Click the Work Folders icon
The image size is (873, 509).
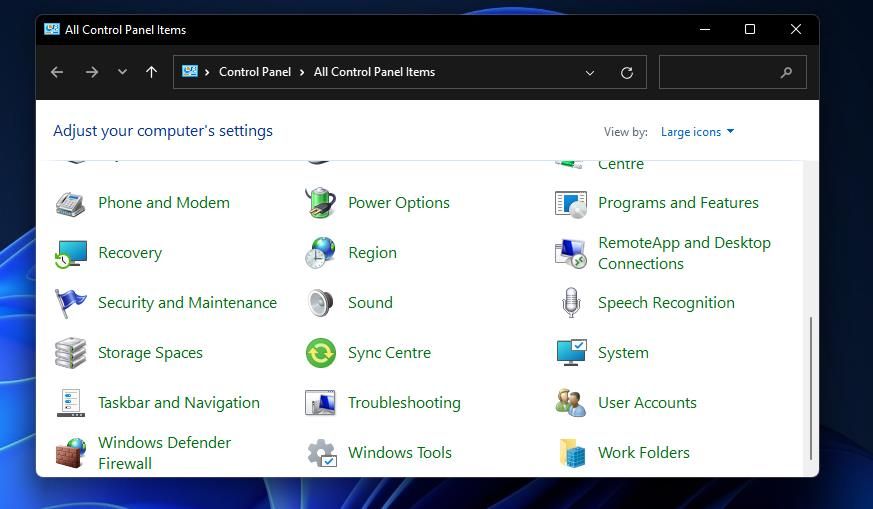tap(570, 453)
